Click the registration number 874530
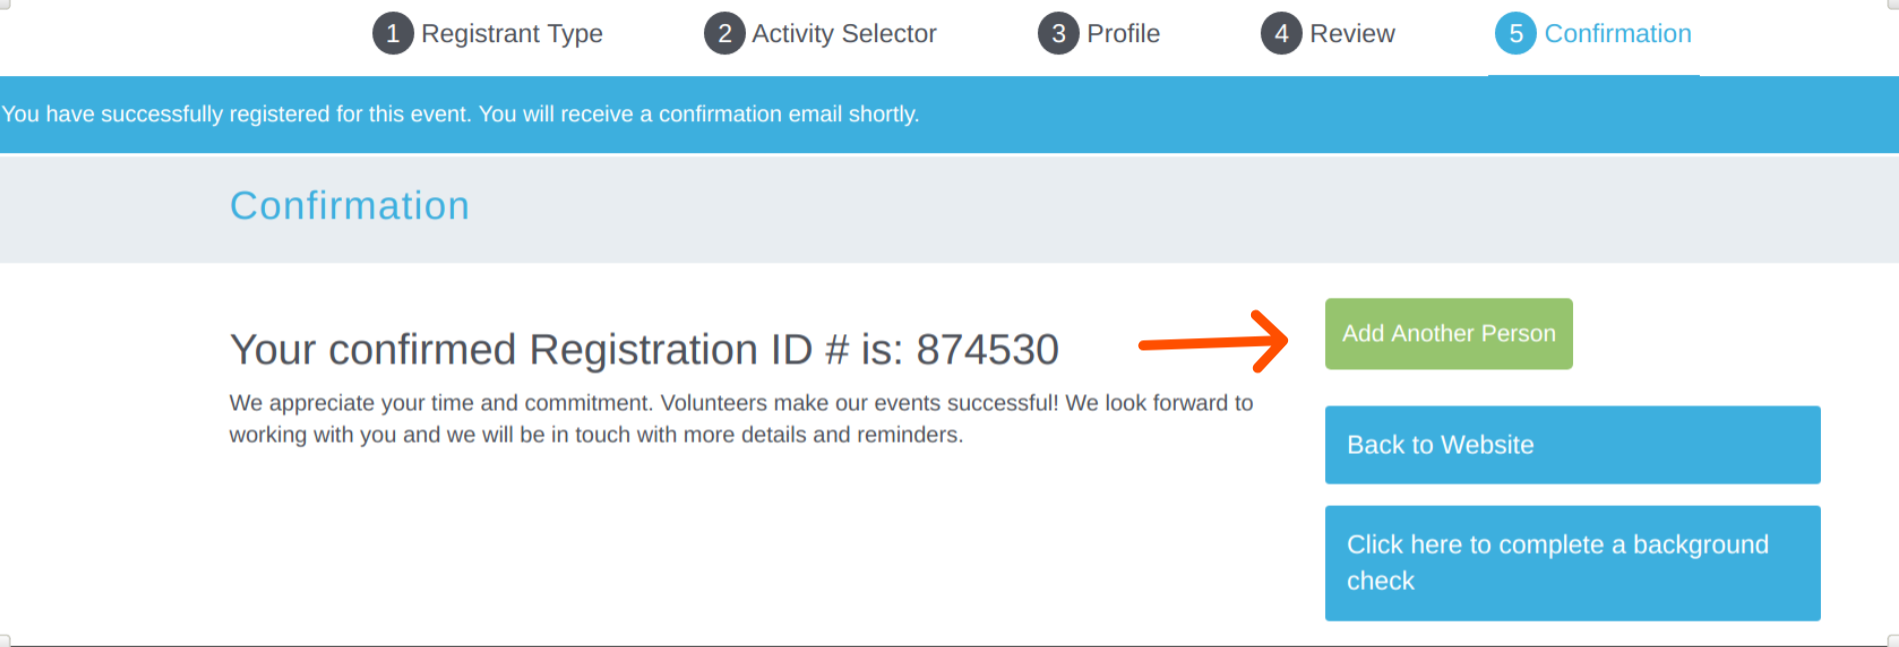This screenshot has width=1899, height=647. (987, 350)
